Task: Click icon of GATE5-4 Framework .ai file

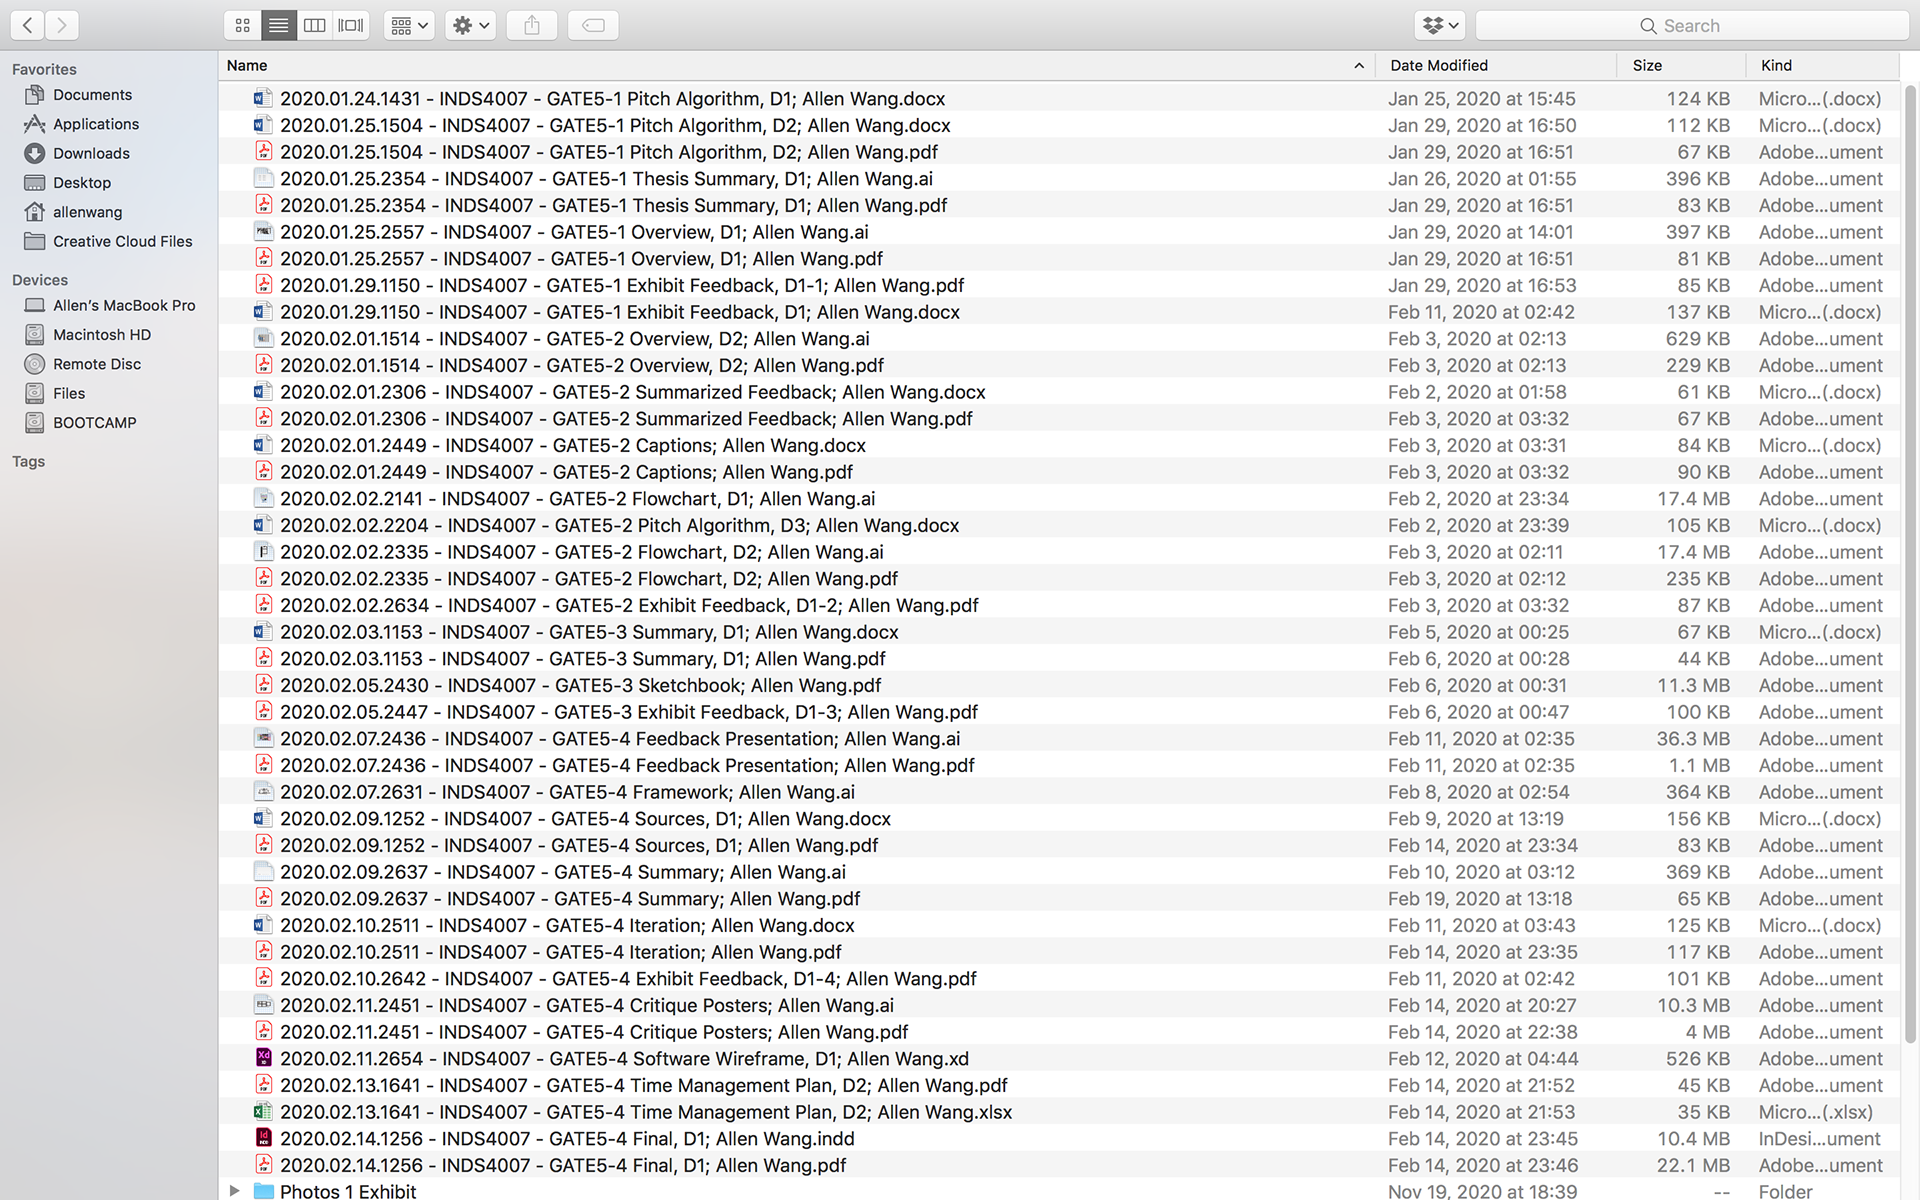Action: click(x=263, y=791)
